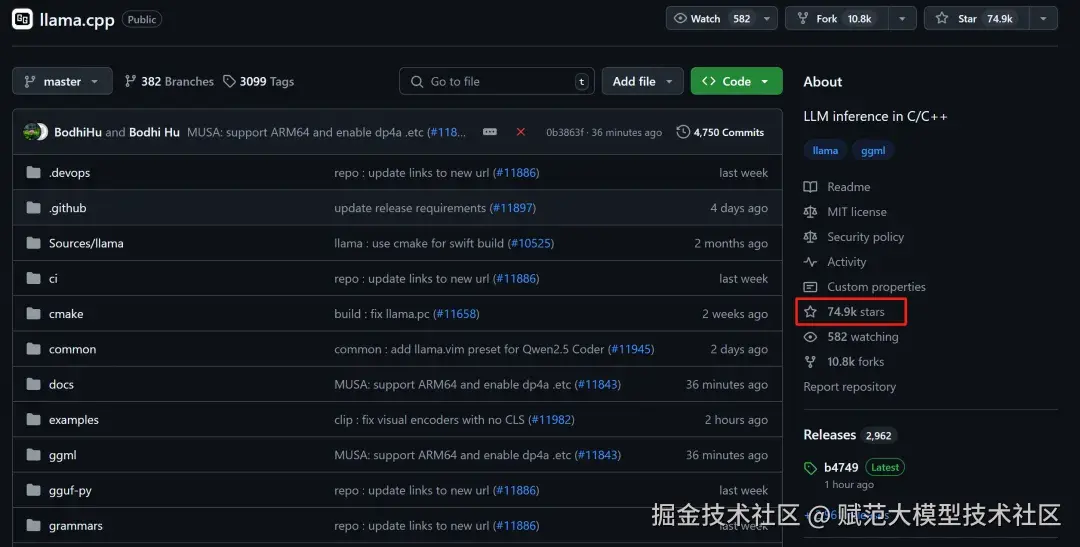Click the tag icon beside b4749
This screenshot has height=547, width=1080.
tap(811, 468)
